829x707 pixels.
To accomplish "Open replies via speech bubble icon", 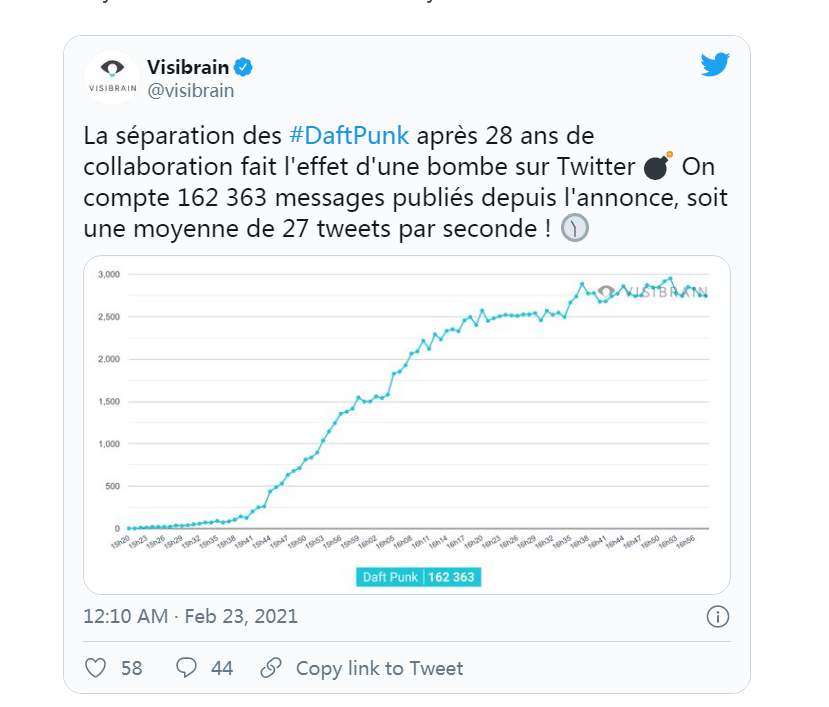I will (186, 668).
